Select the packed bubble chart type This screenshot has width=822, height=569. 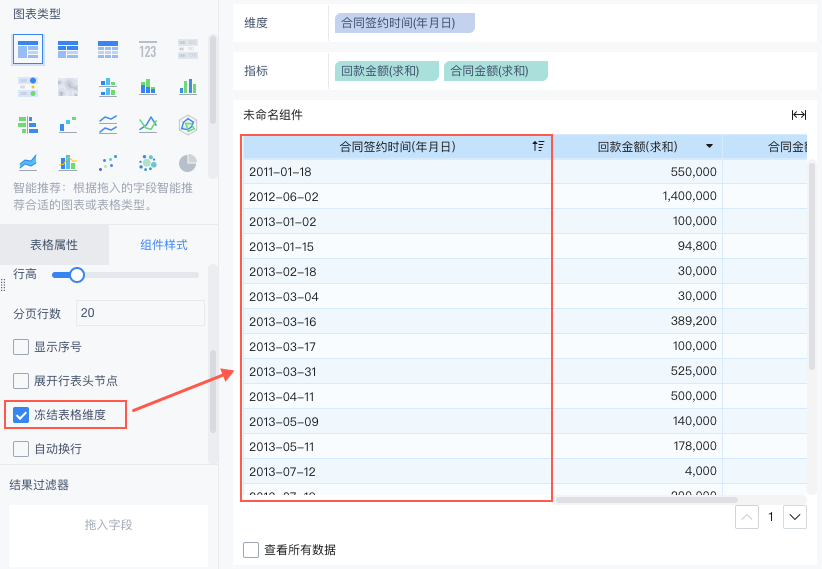tap(148, 163)
